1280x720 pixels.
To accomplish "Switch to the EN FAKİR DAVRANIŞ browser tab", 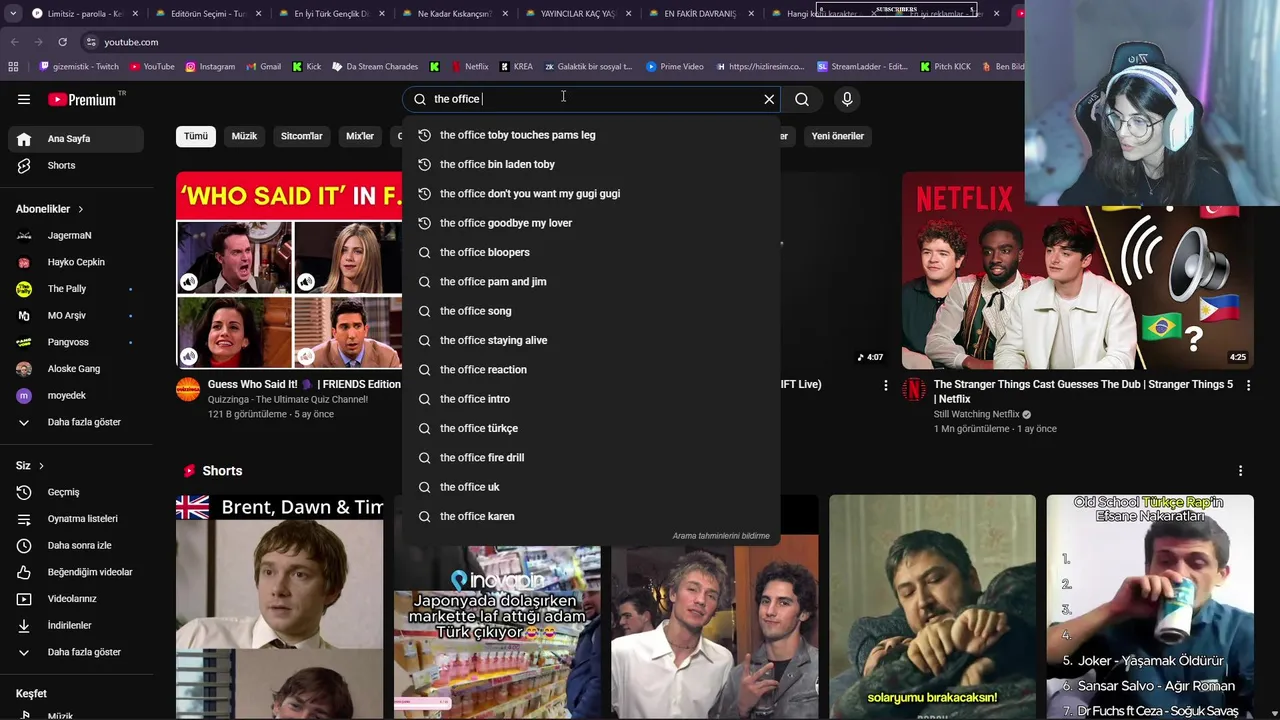I will [x=698, y=14].
